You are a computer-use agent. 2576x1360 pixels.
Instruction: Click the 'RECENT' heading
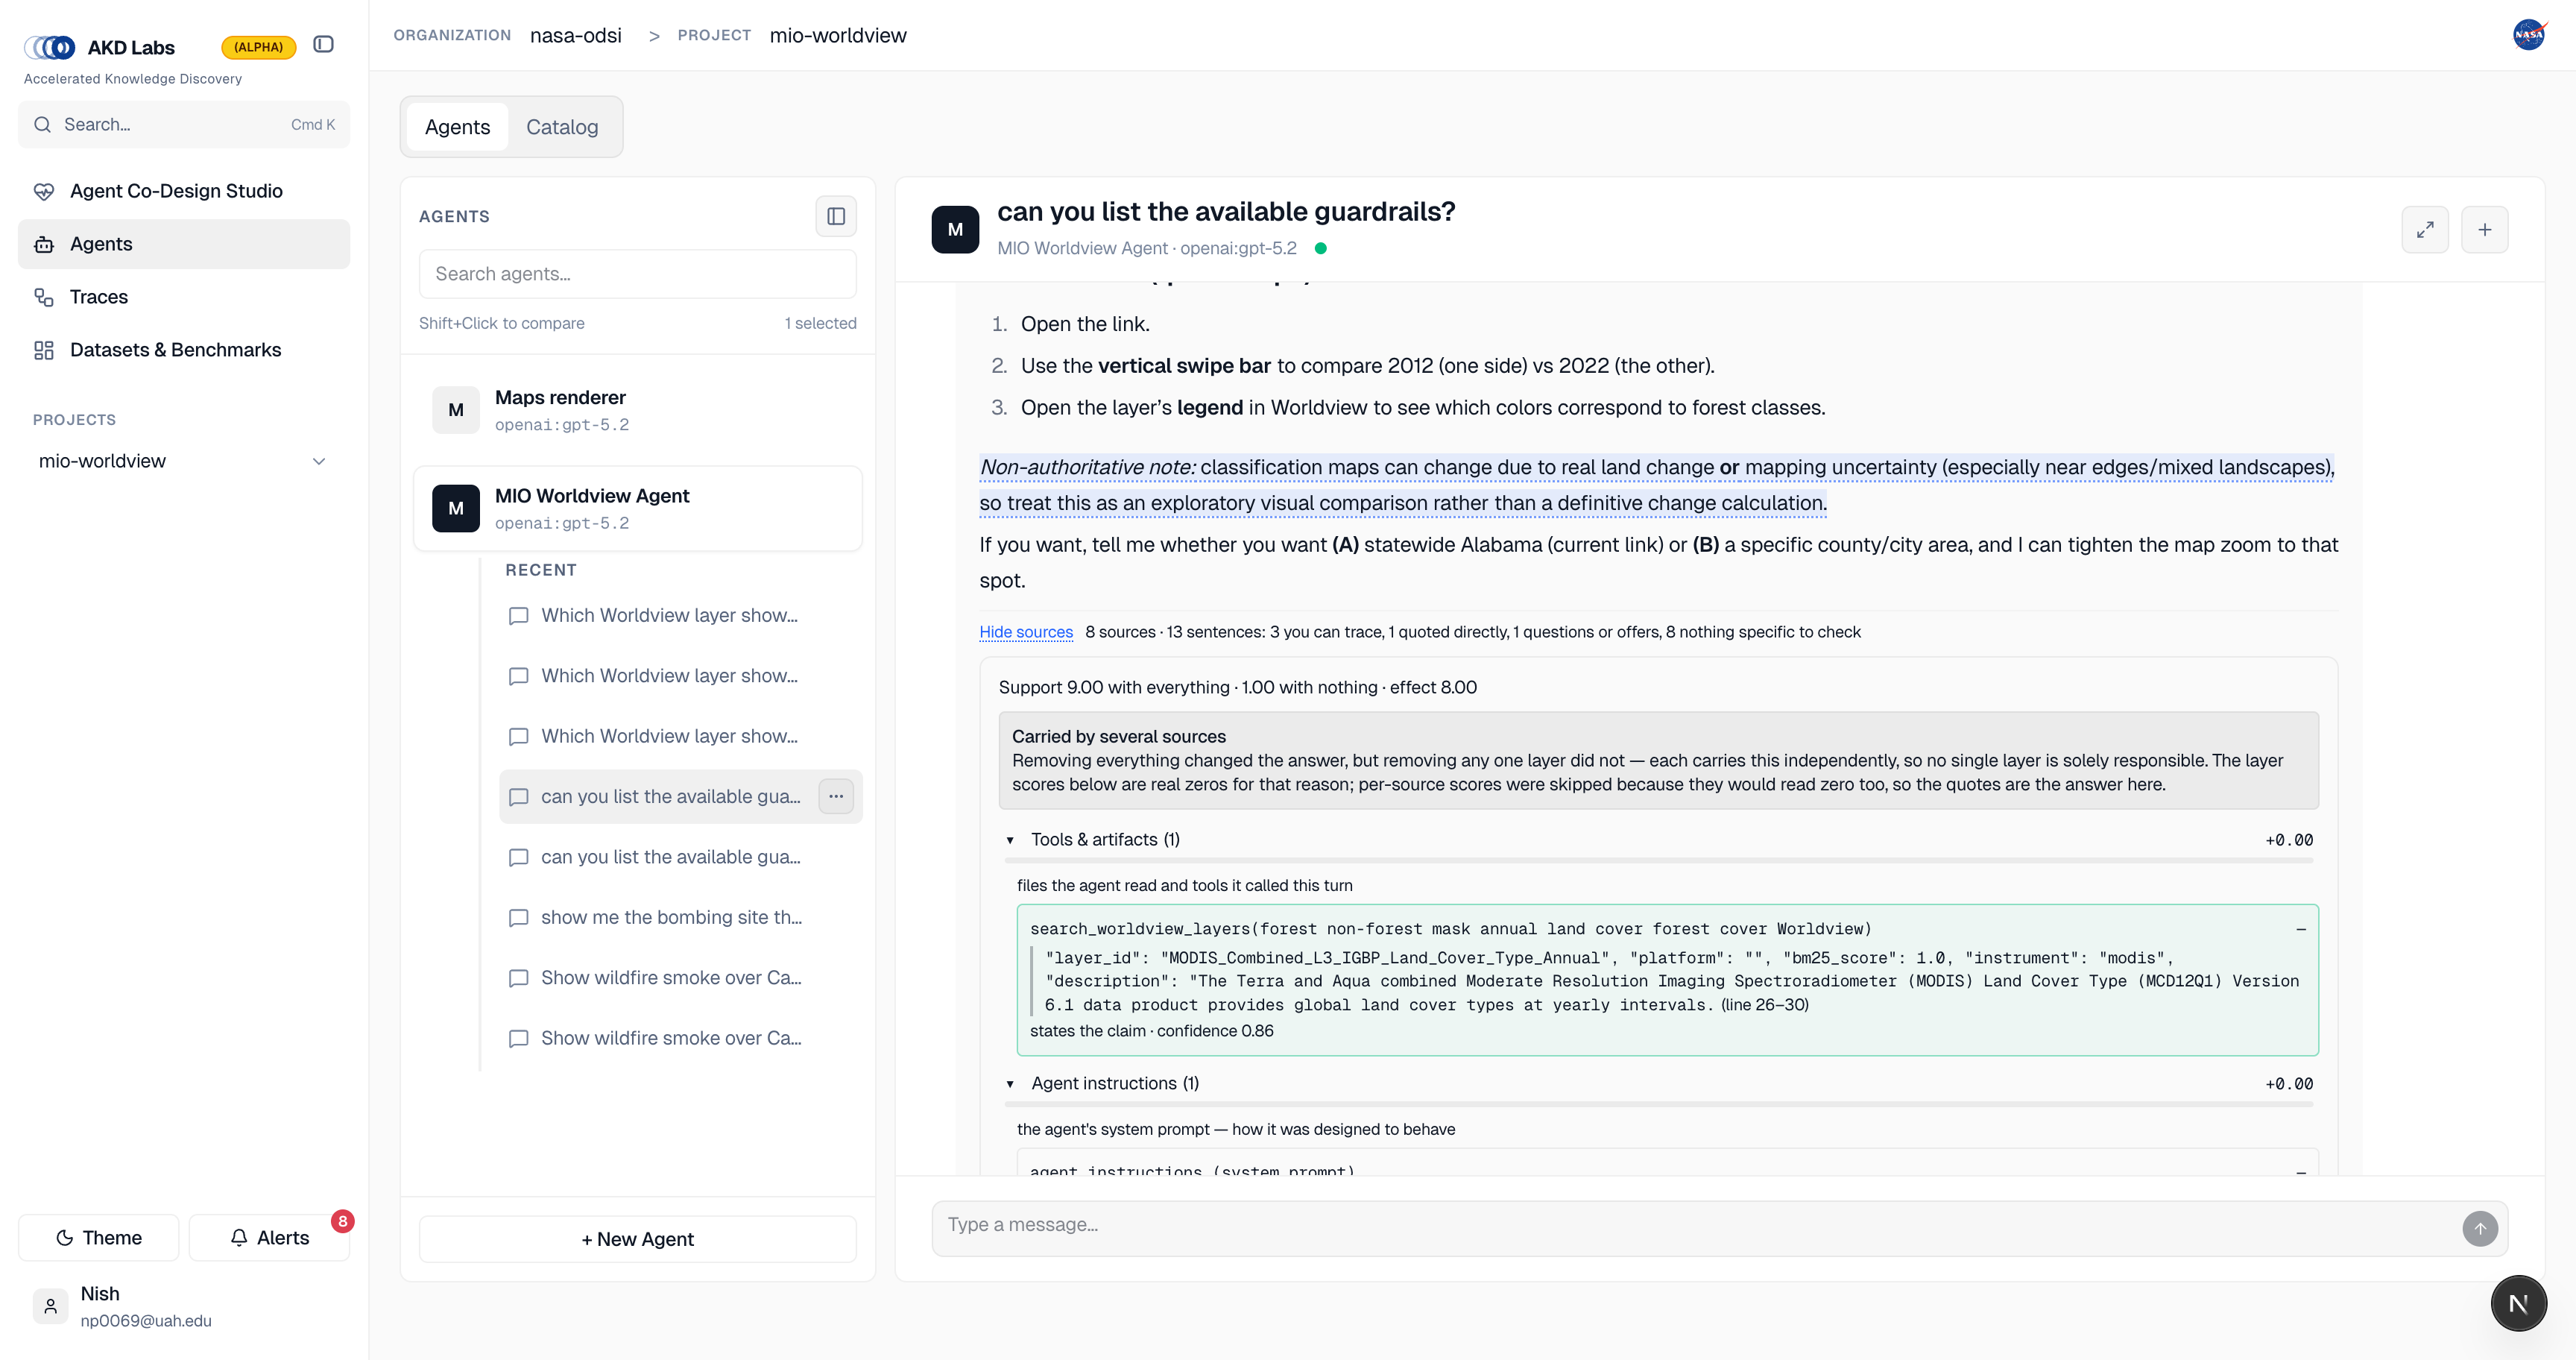(541, 570)
